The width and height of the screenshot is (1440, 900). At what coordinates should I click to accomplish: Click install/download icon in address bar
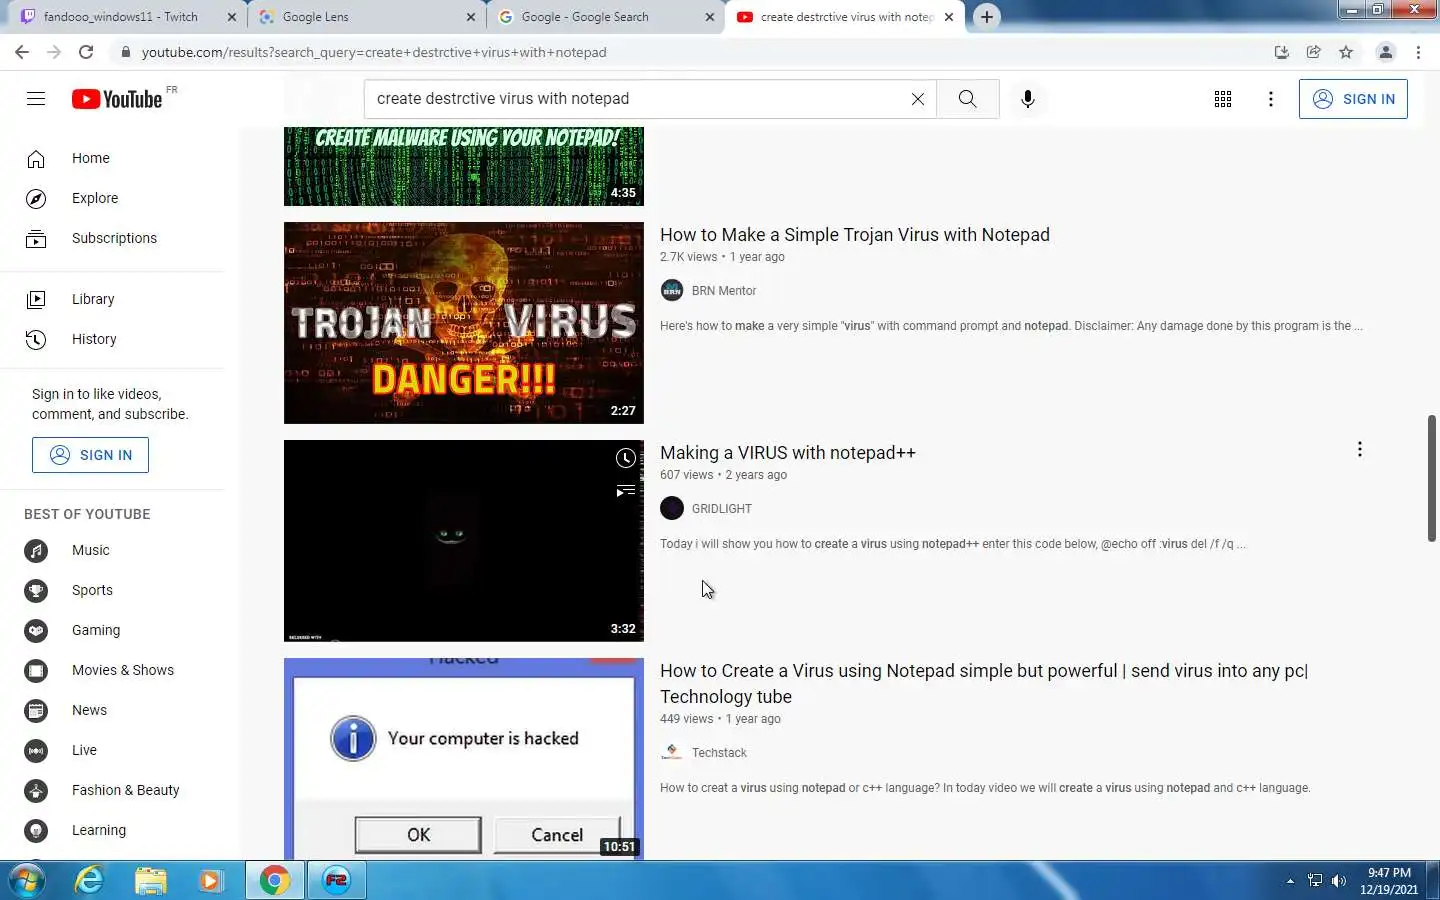click(x=1281, y=52)
